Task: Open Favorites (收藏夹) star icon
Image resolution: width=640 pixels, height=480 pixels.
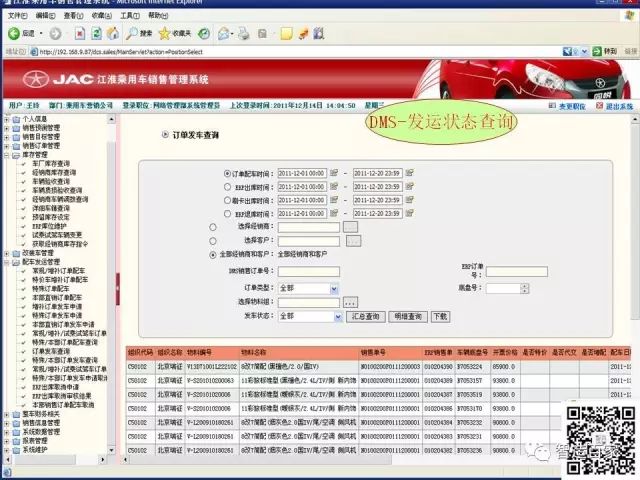Action: pyautogui.click(x=164, y=33)
